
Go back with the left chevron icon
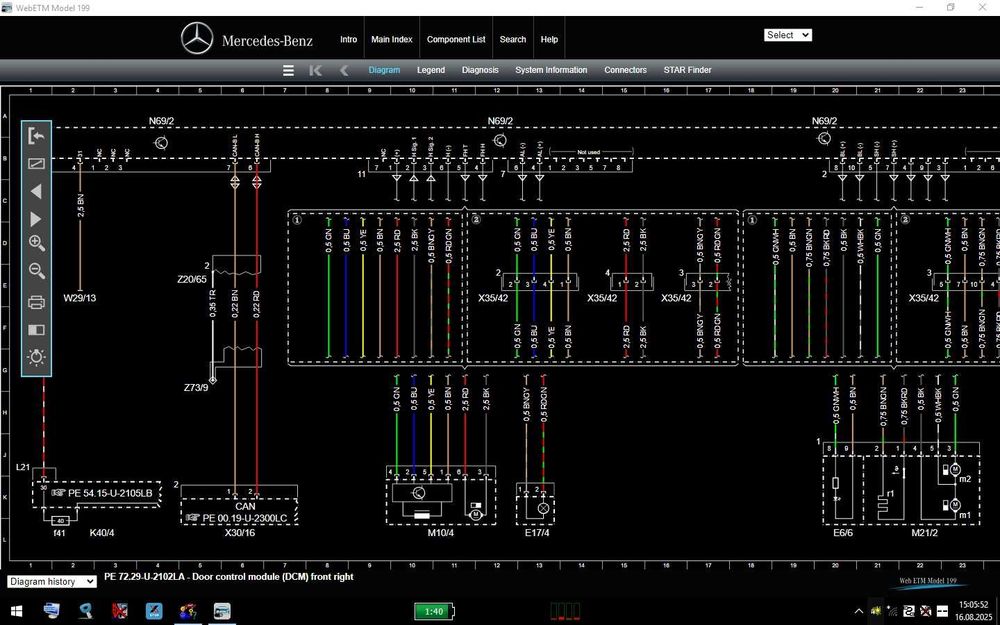[x=344, y=70]
